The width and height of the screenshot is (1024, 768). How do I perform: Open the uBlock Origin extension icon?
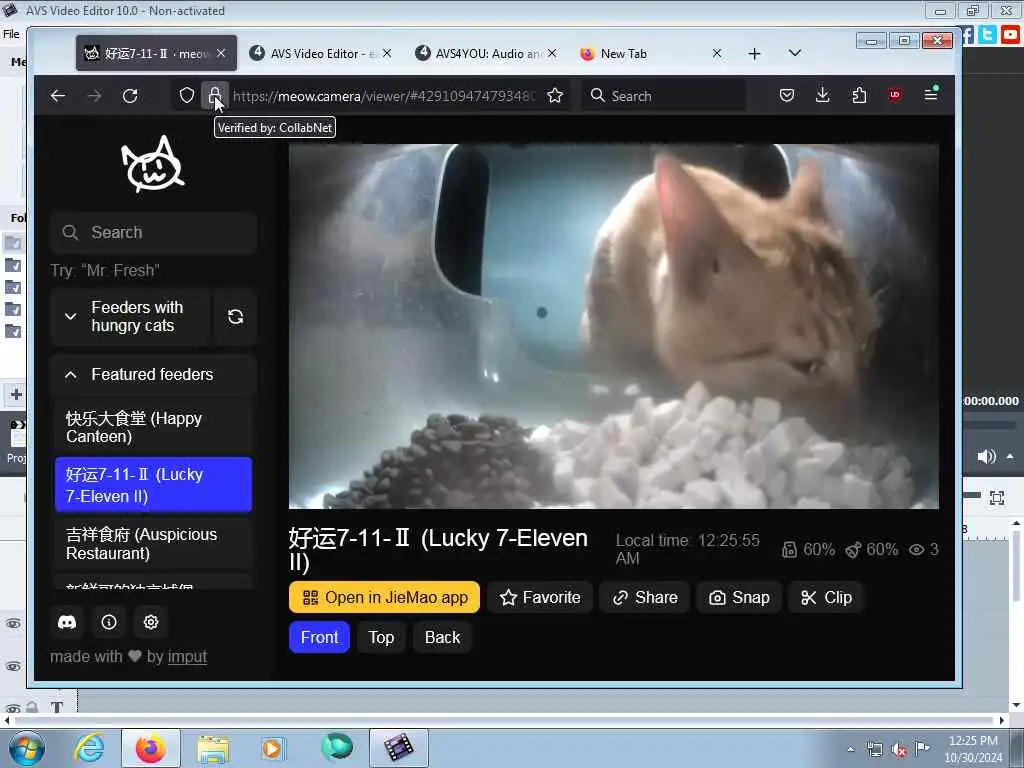tap(895, 95)
